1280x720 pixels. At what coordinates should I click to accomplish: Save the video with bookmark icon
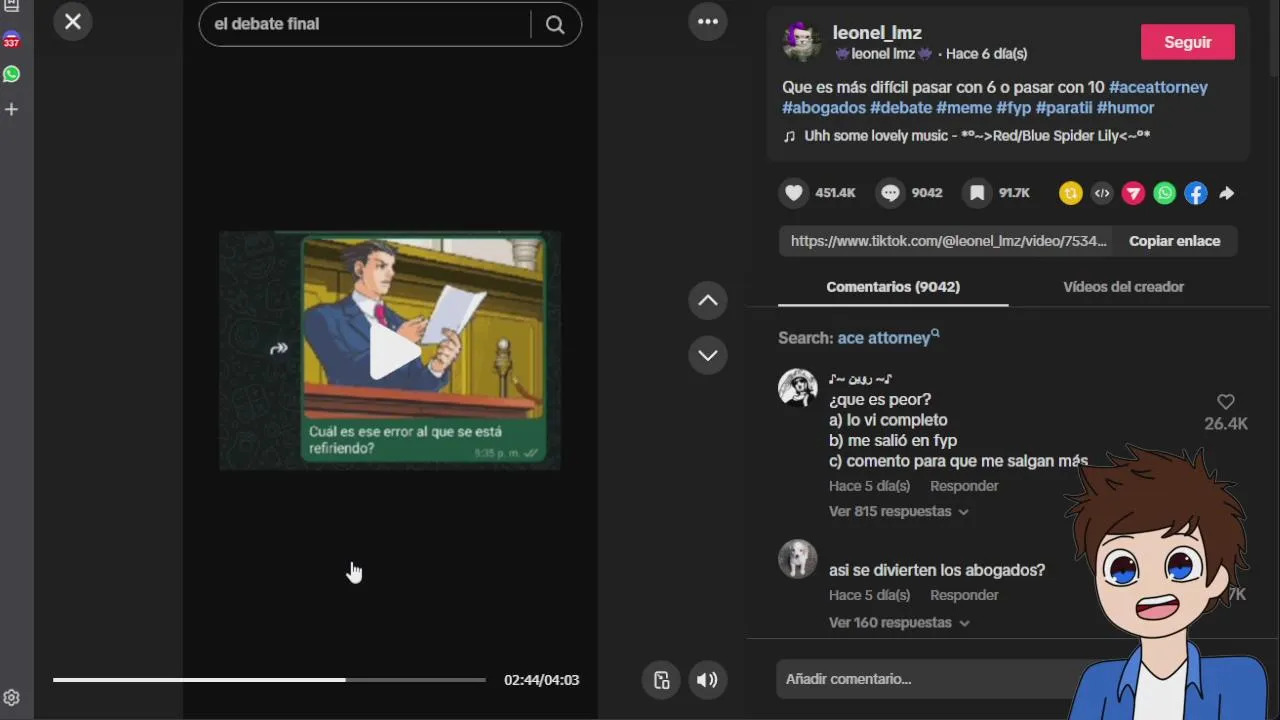click(x=977, y=193)
